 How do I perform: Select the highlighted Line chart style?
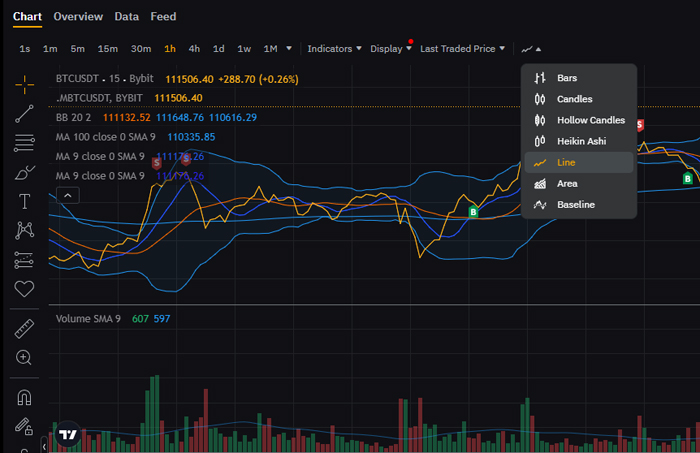579,162
